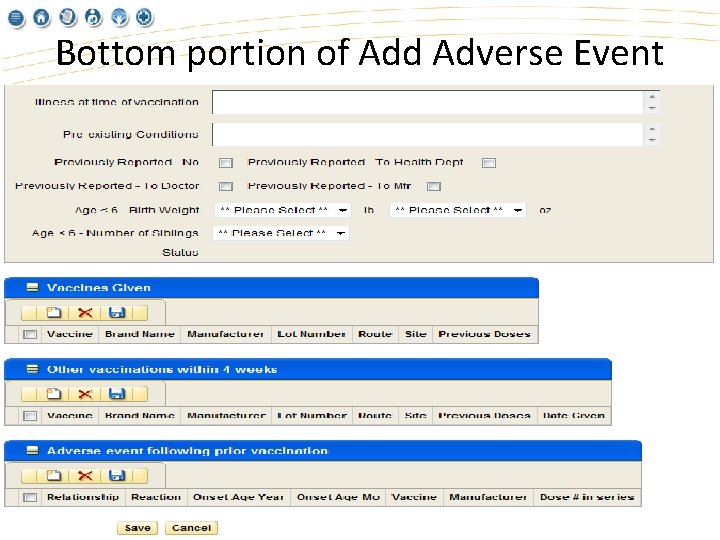The image size is (720, 540).
Task: Click the people icon in the top toolbar
Action: pyautogui.click(x=94, y=17)
